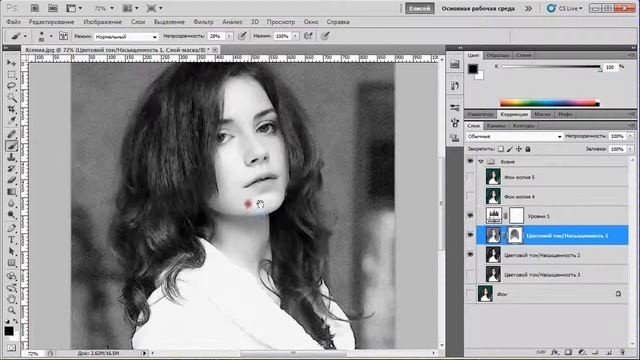The height and width of the screenshot is (360, 640).
Task: Open the Окно menu
Action: [311, 22]
